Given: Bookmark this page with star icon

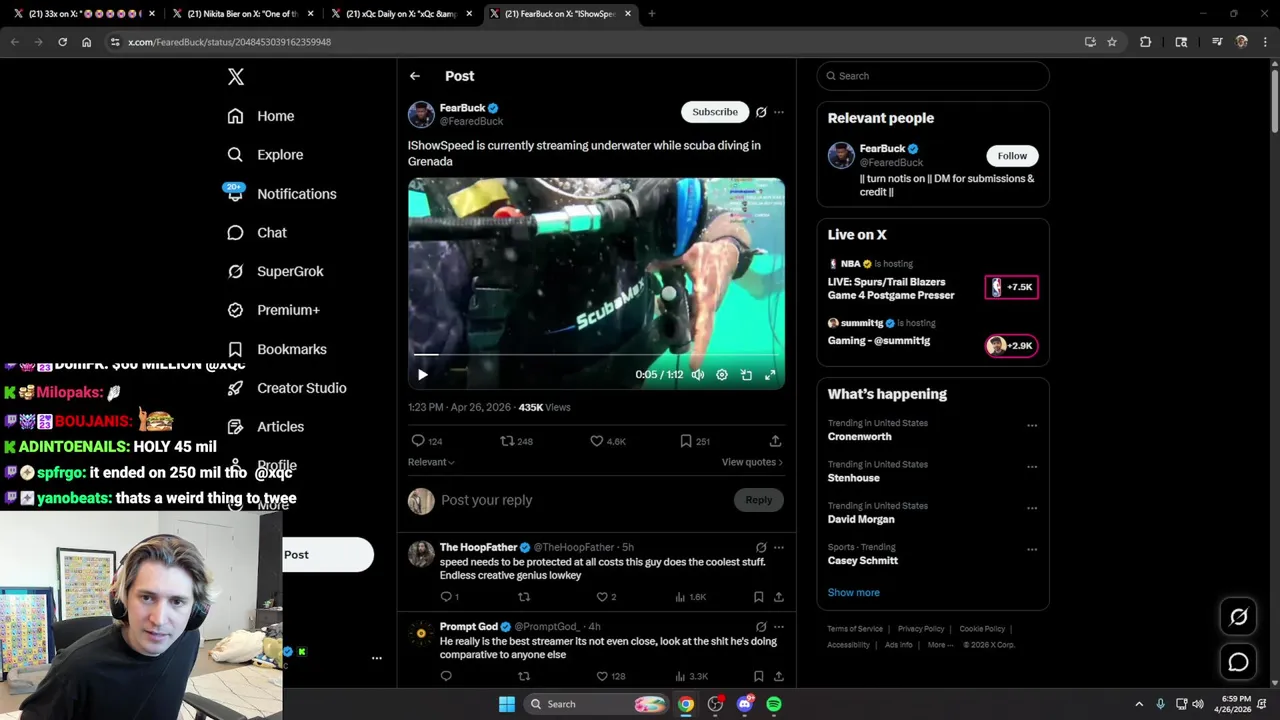Looking at the screenshot, I should [1112, 42].
